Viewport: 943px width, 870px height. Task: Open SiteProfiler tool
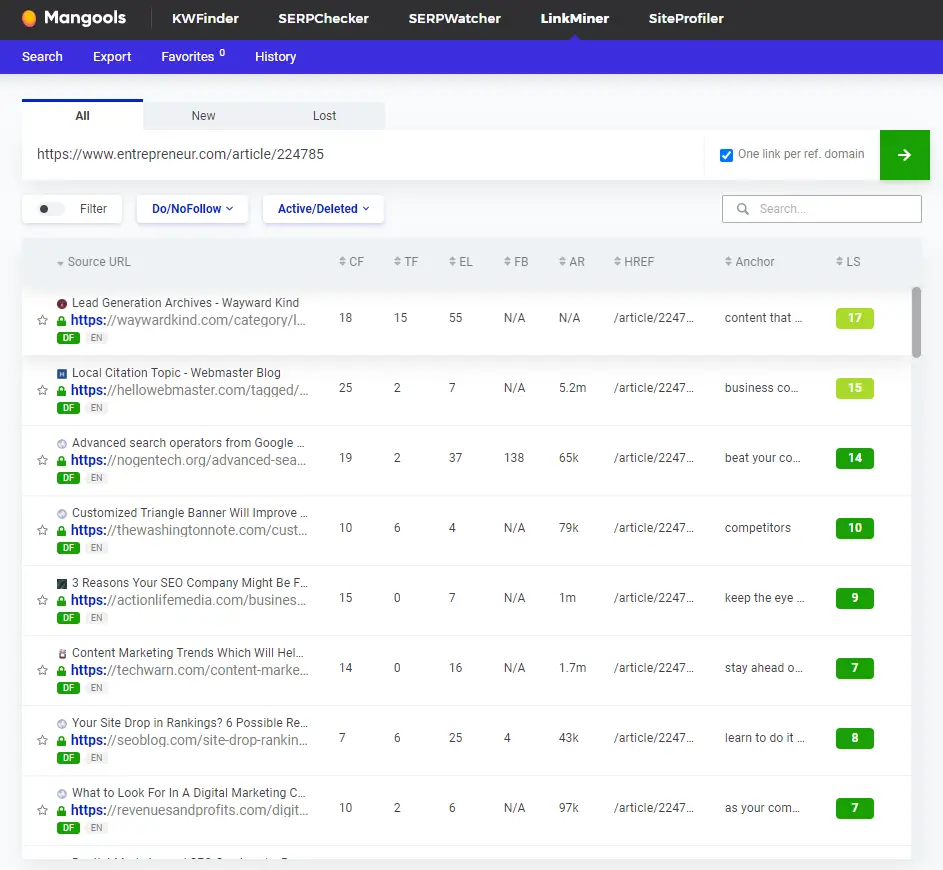click(x=686, y=19)
